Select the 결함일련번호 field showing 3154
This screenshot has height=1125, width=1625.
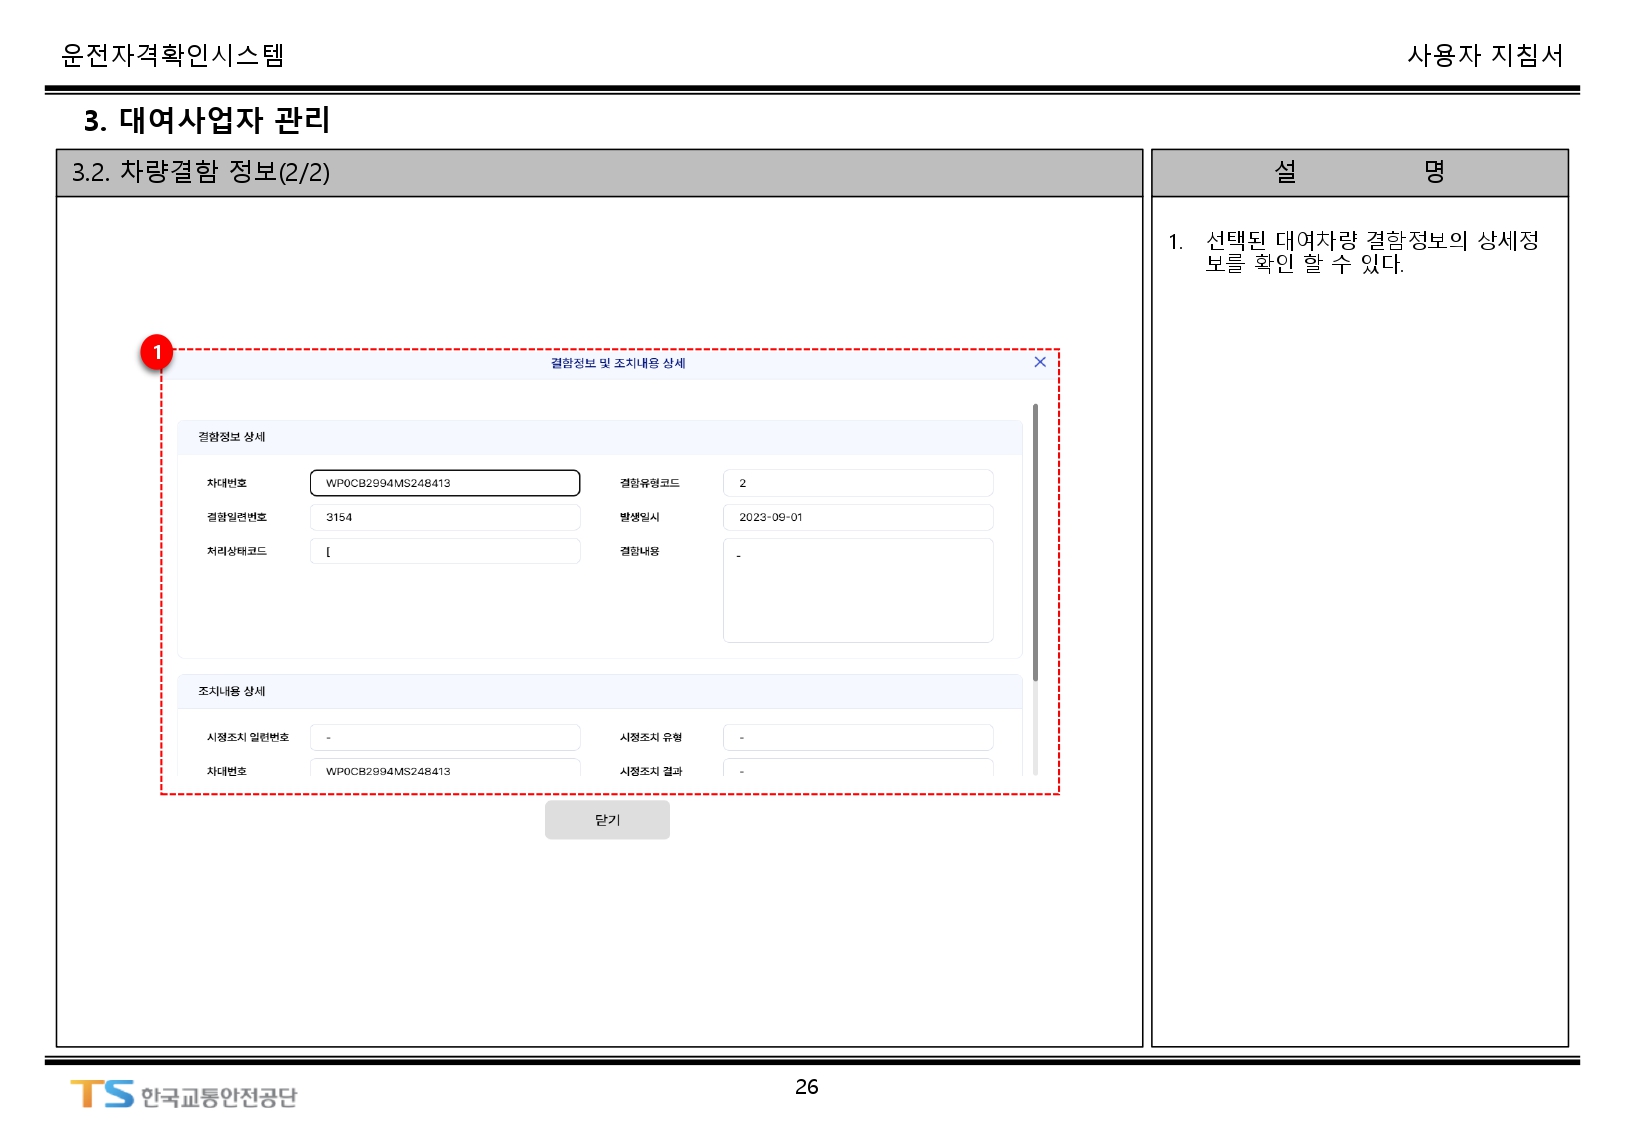(444, 517)
